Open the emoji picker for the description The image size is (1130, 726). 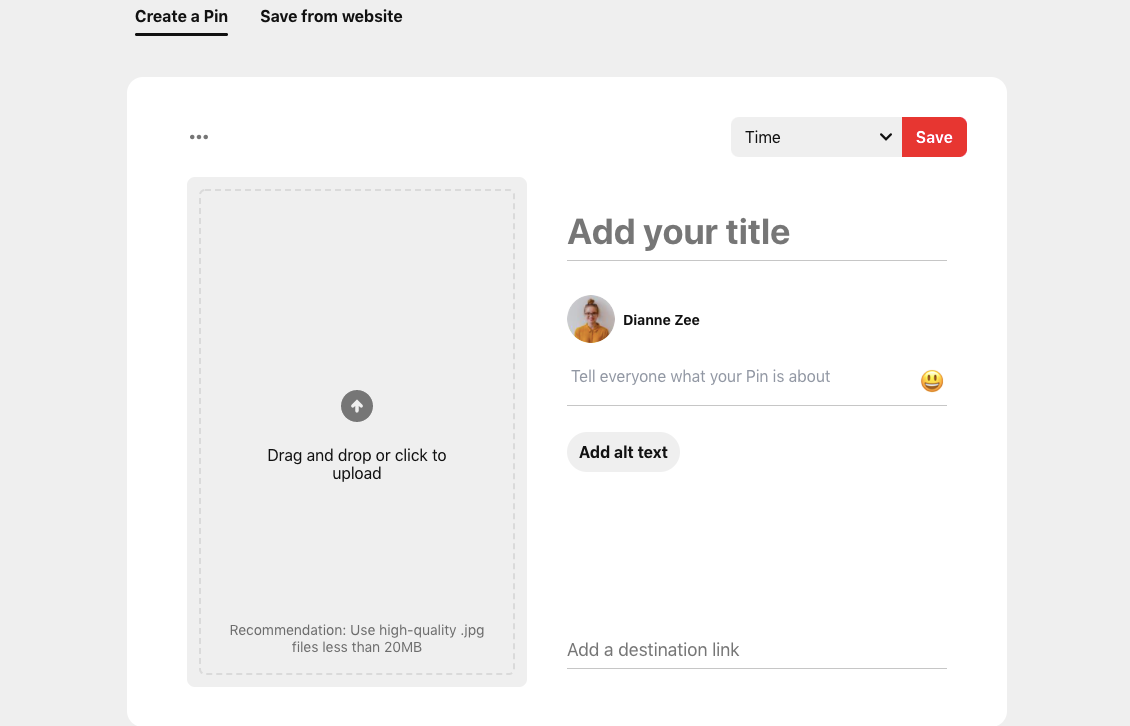coord(931,380)
